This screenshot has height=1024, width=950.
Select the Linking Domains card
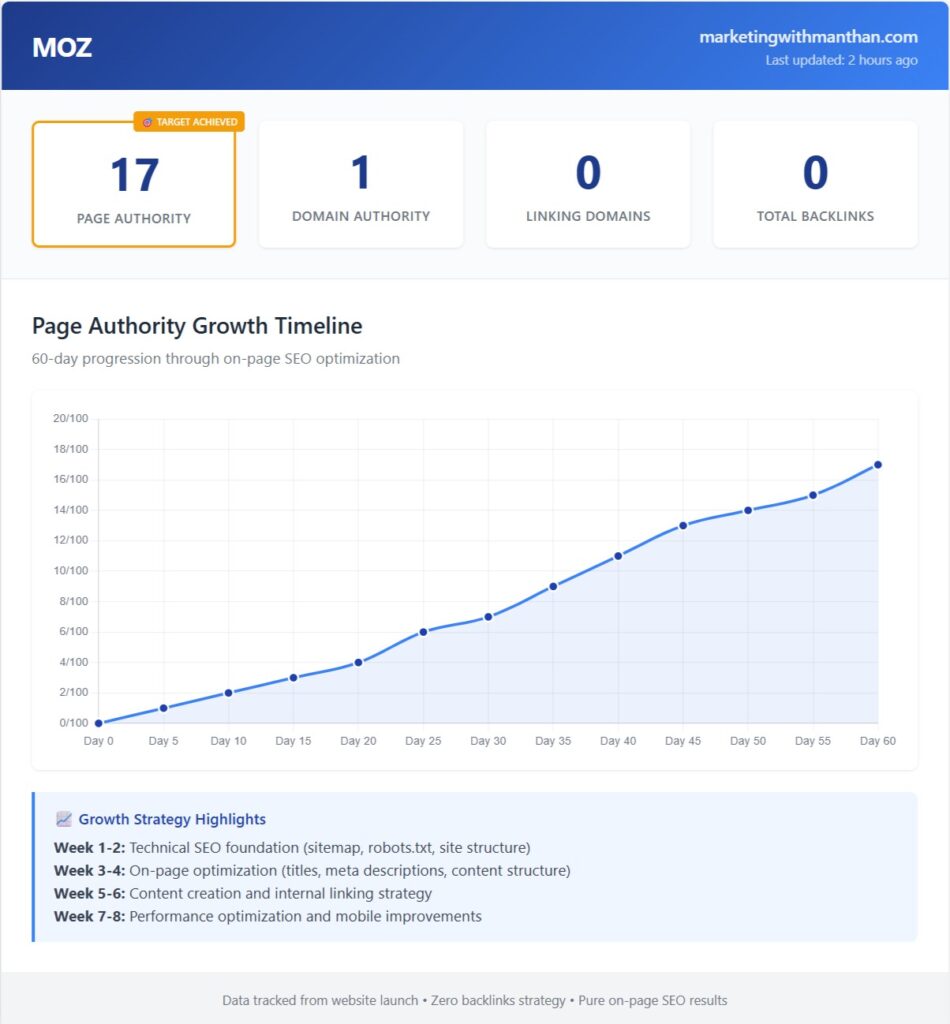[x=588, y=184]
